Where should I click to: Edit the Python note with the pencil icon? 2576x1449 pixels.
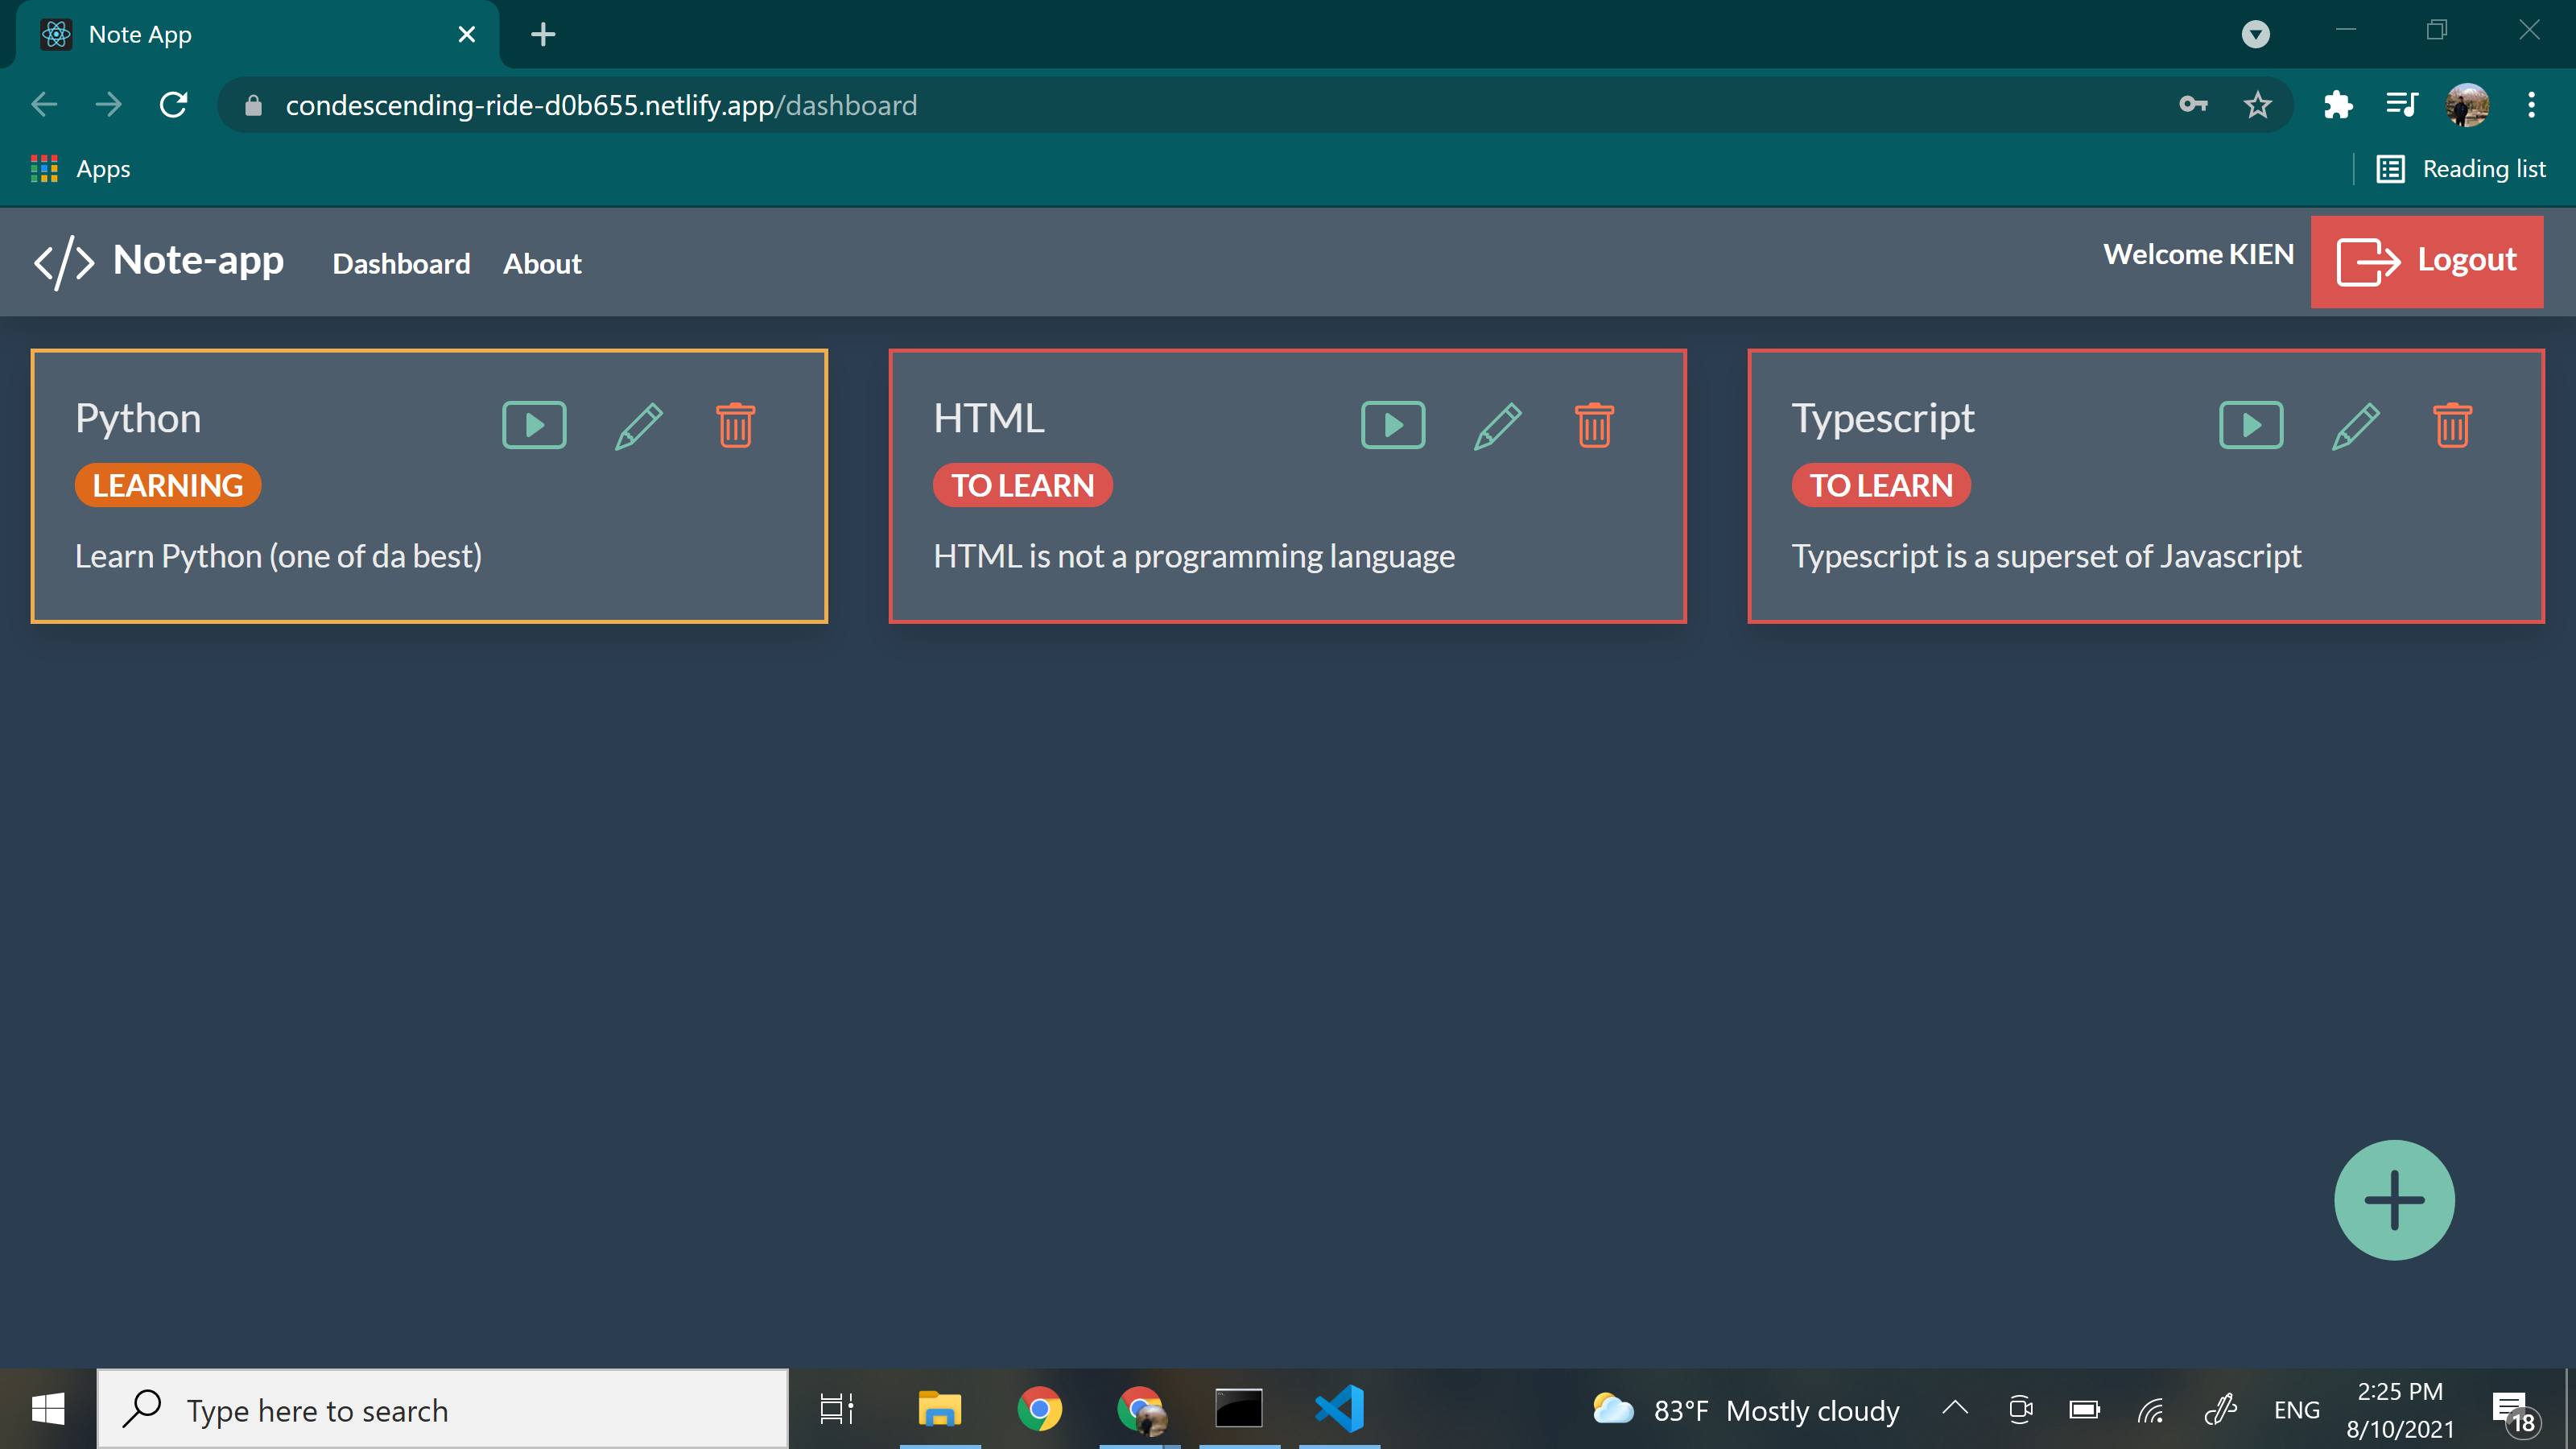coord(638,426)
